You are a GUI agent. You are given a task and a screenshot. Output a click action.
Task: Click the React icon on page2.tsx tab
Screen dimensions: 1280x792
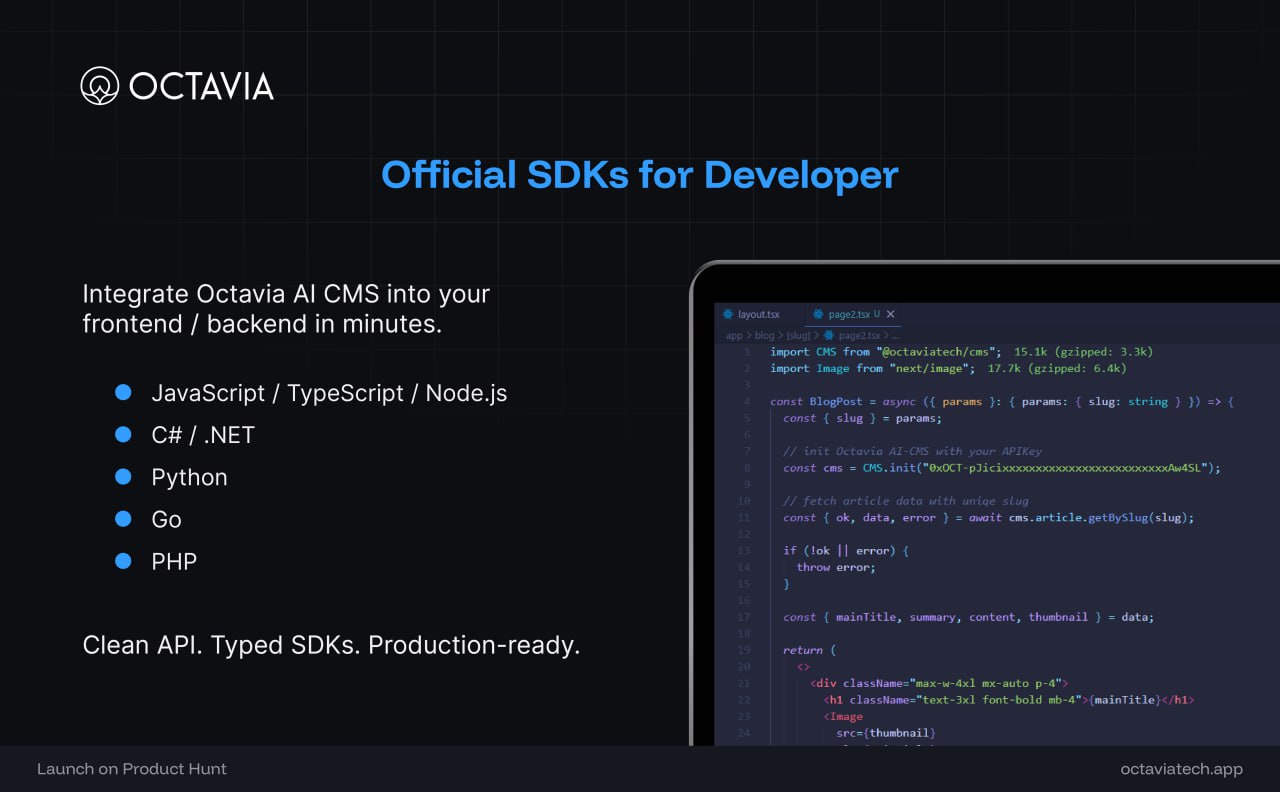[819, 314]
